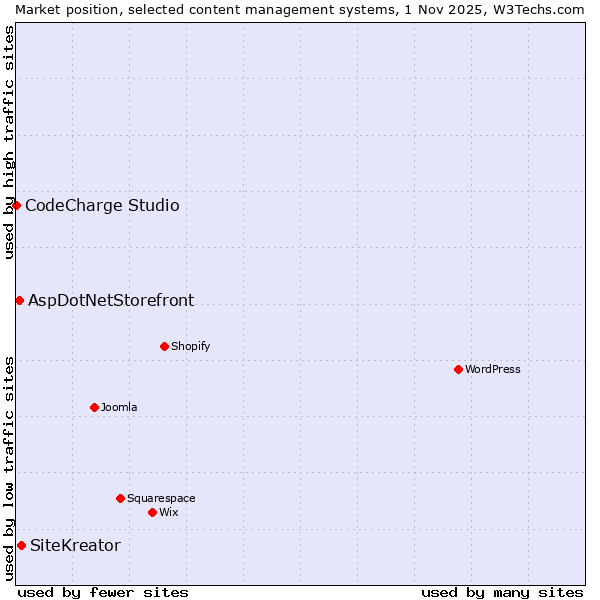The width and height of the screenshot is (600, 600).
Task: Click the SiteKreator red diamond marker
Action: [21, 545]
